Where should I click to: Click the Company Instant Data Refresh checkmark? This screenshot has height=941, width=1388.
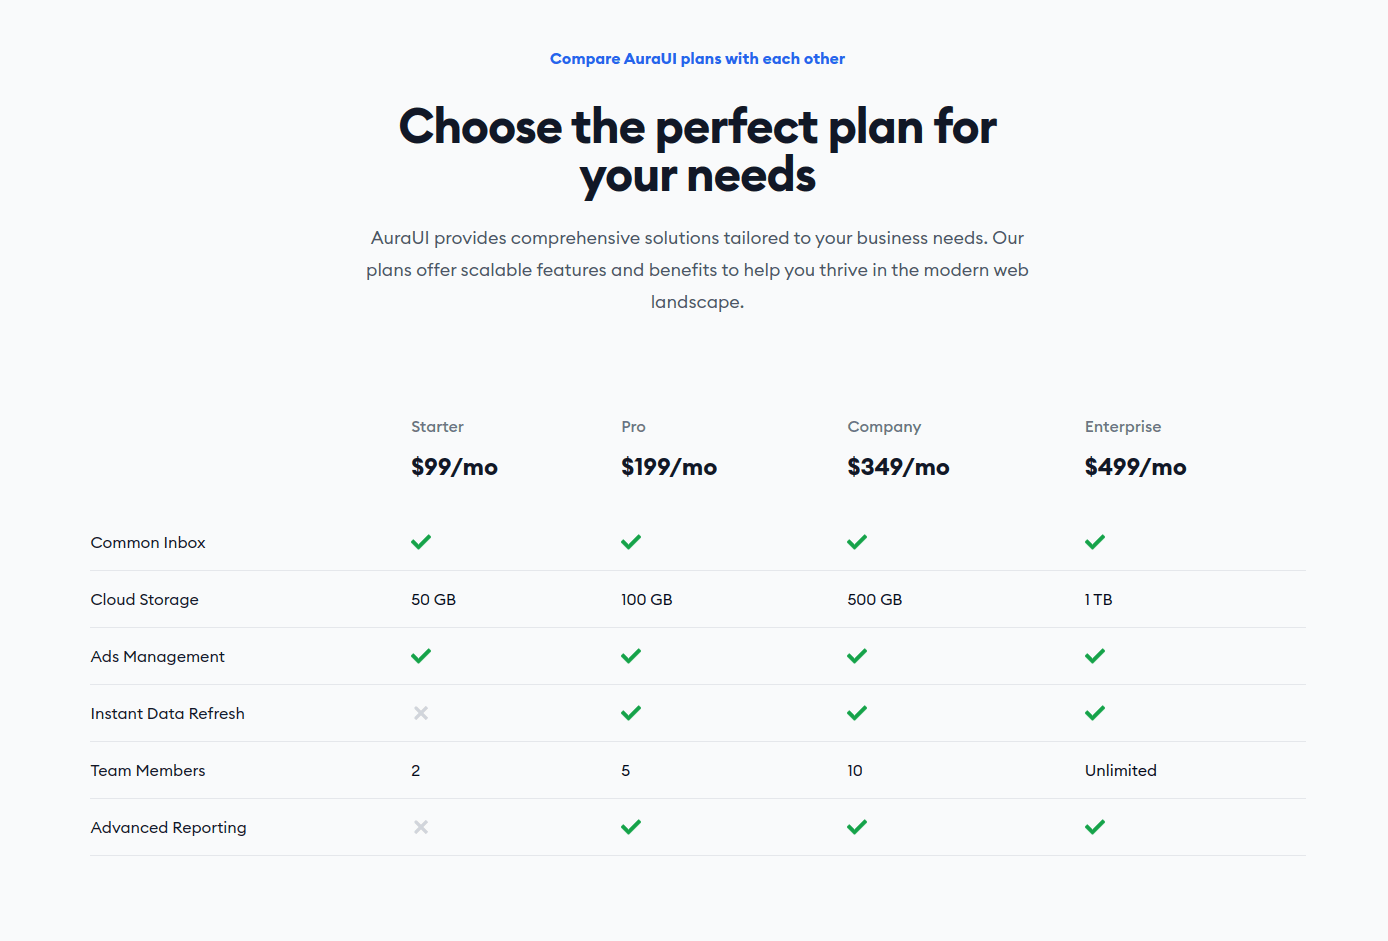(x=857, y=713)
